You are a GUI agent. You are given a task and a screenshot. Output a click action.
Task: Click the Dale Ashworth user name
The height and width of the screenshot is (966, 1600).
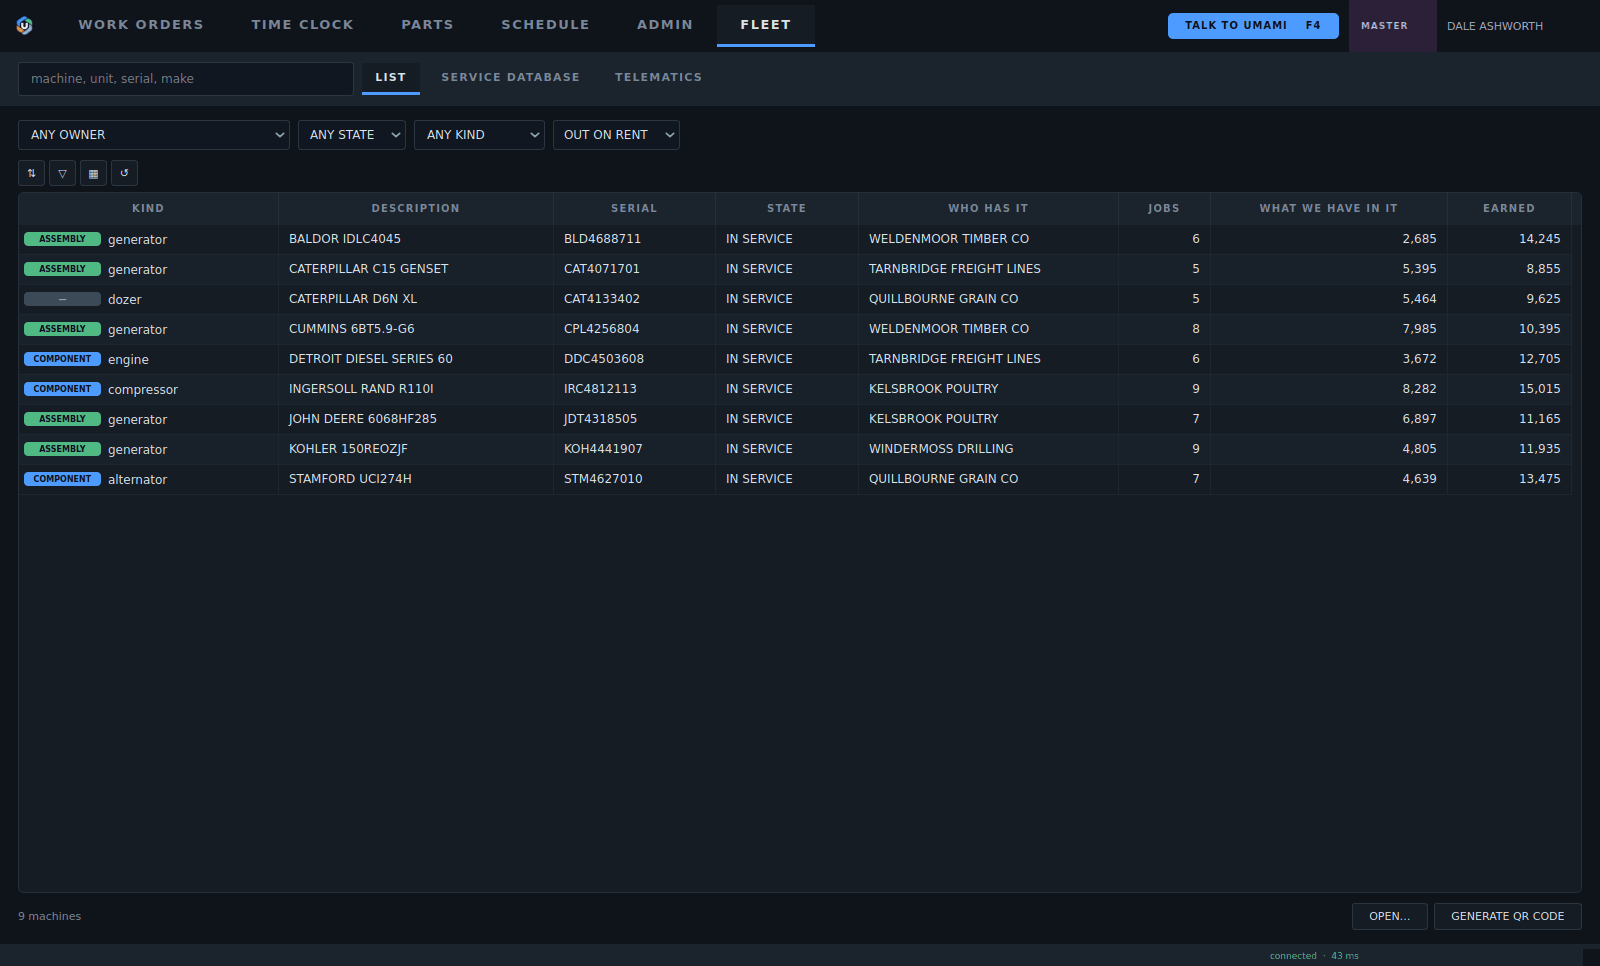point(1495,26)
